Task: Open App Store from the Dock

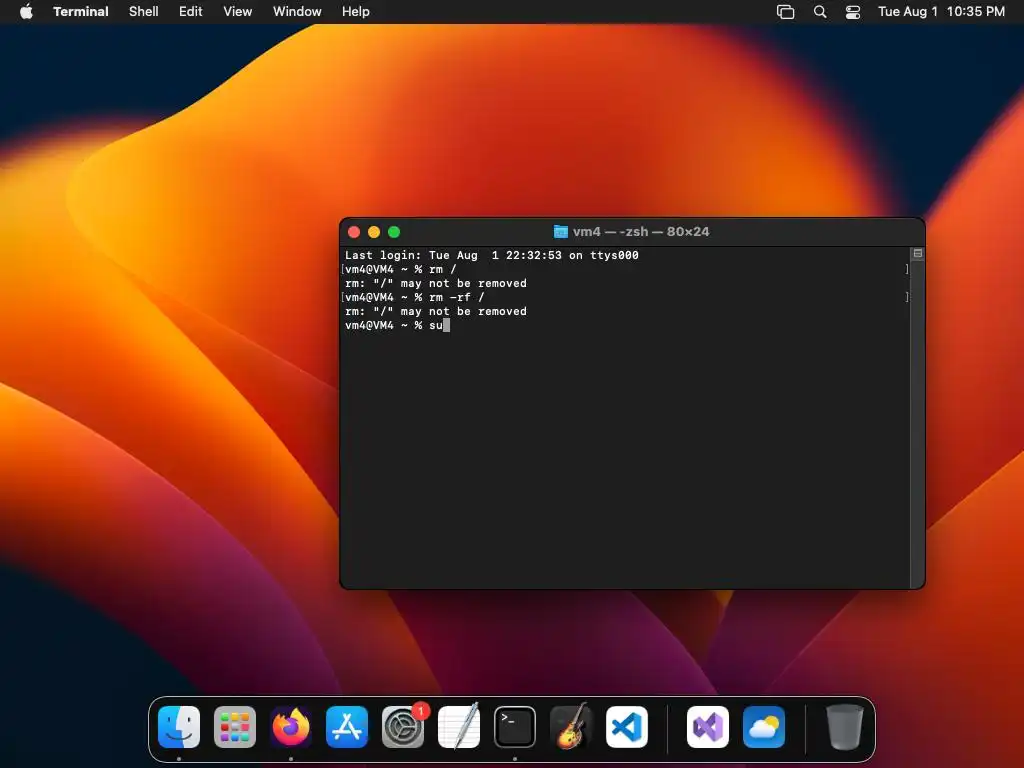Action: tap(347, 727)
